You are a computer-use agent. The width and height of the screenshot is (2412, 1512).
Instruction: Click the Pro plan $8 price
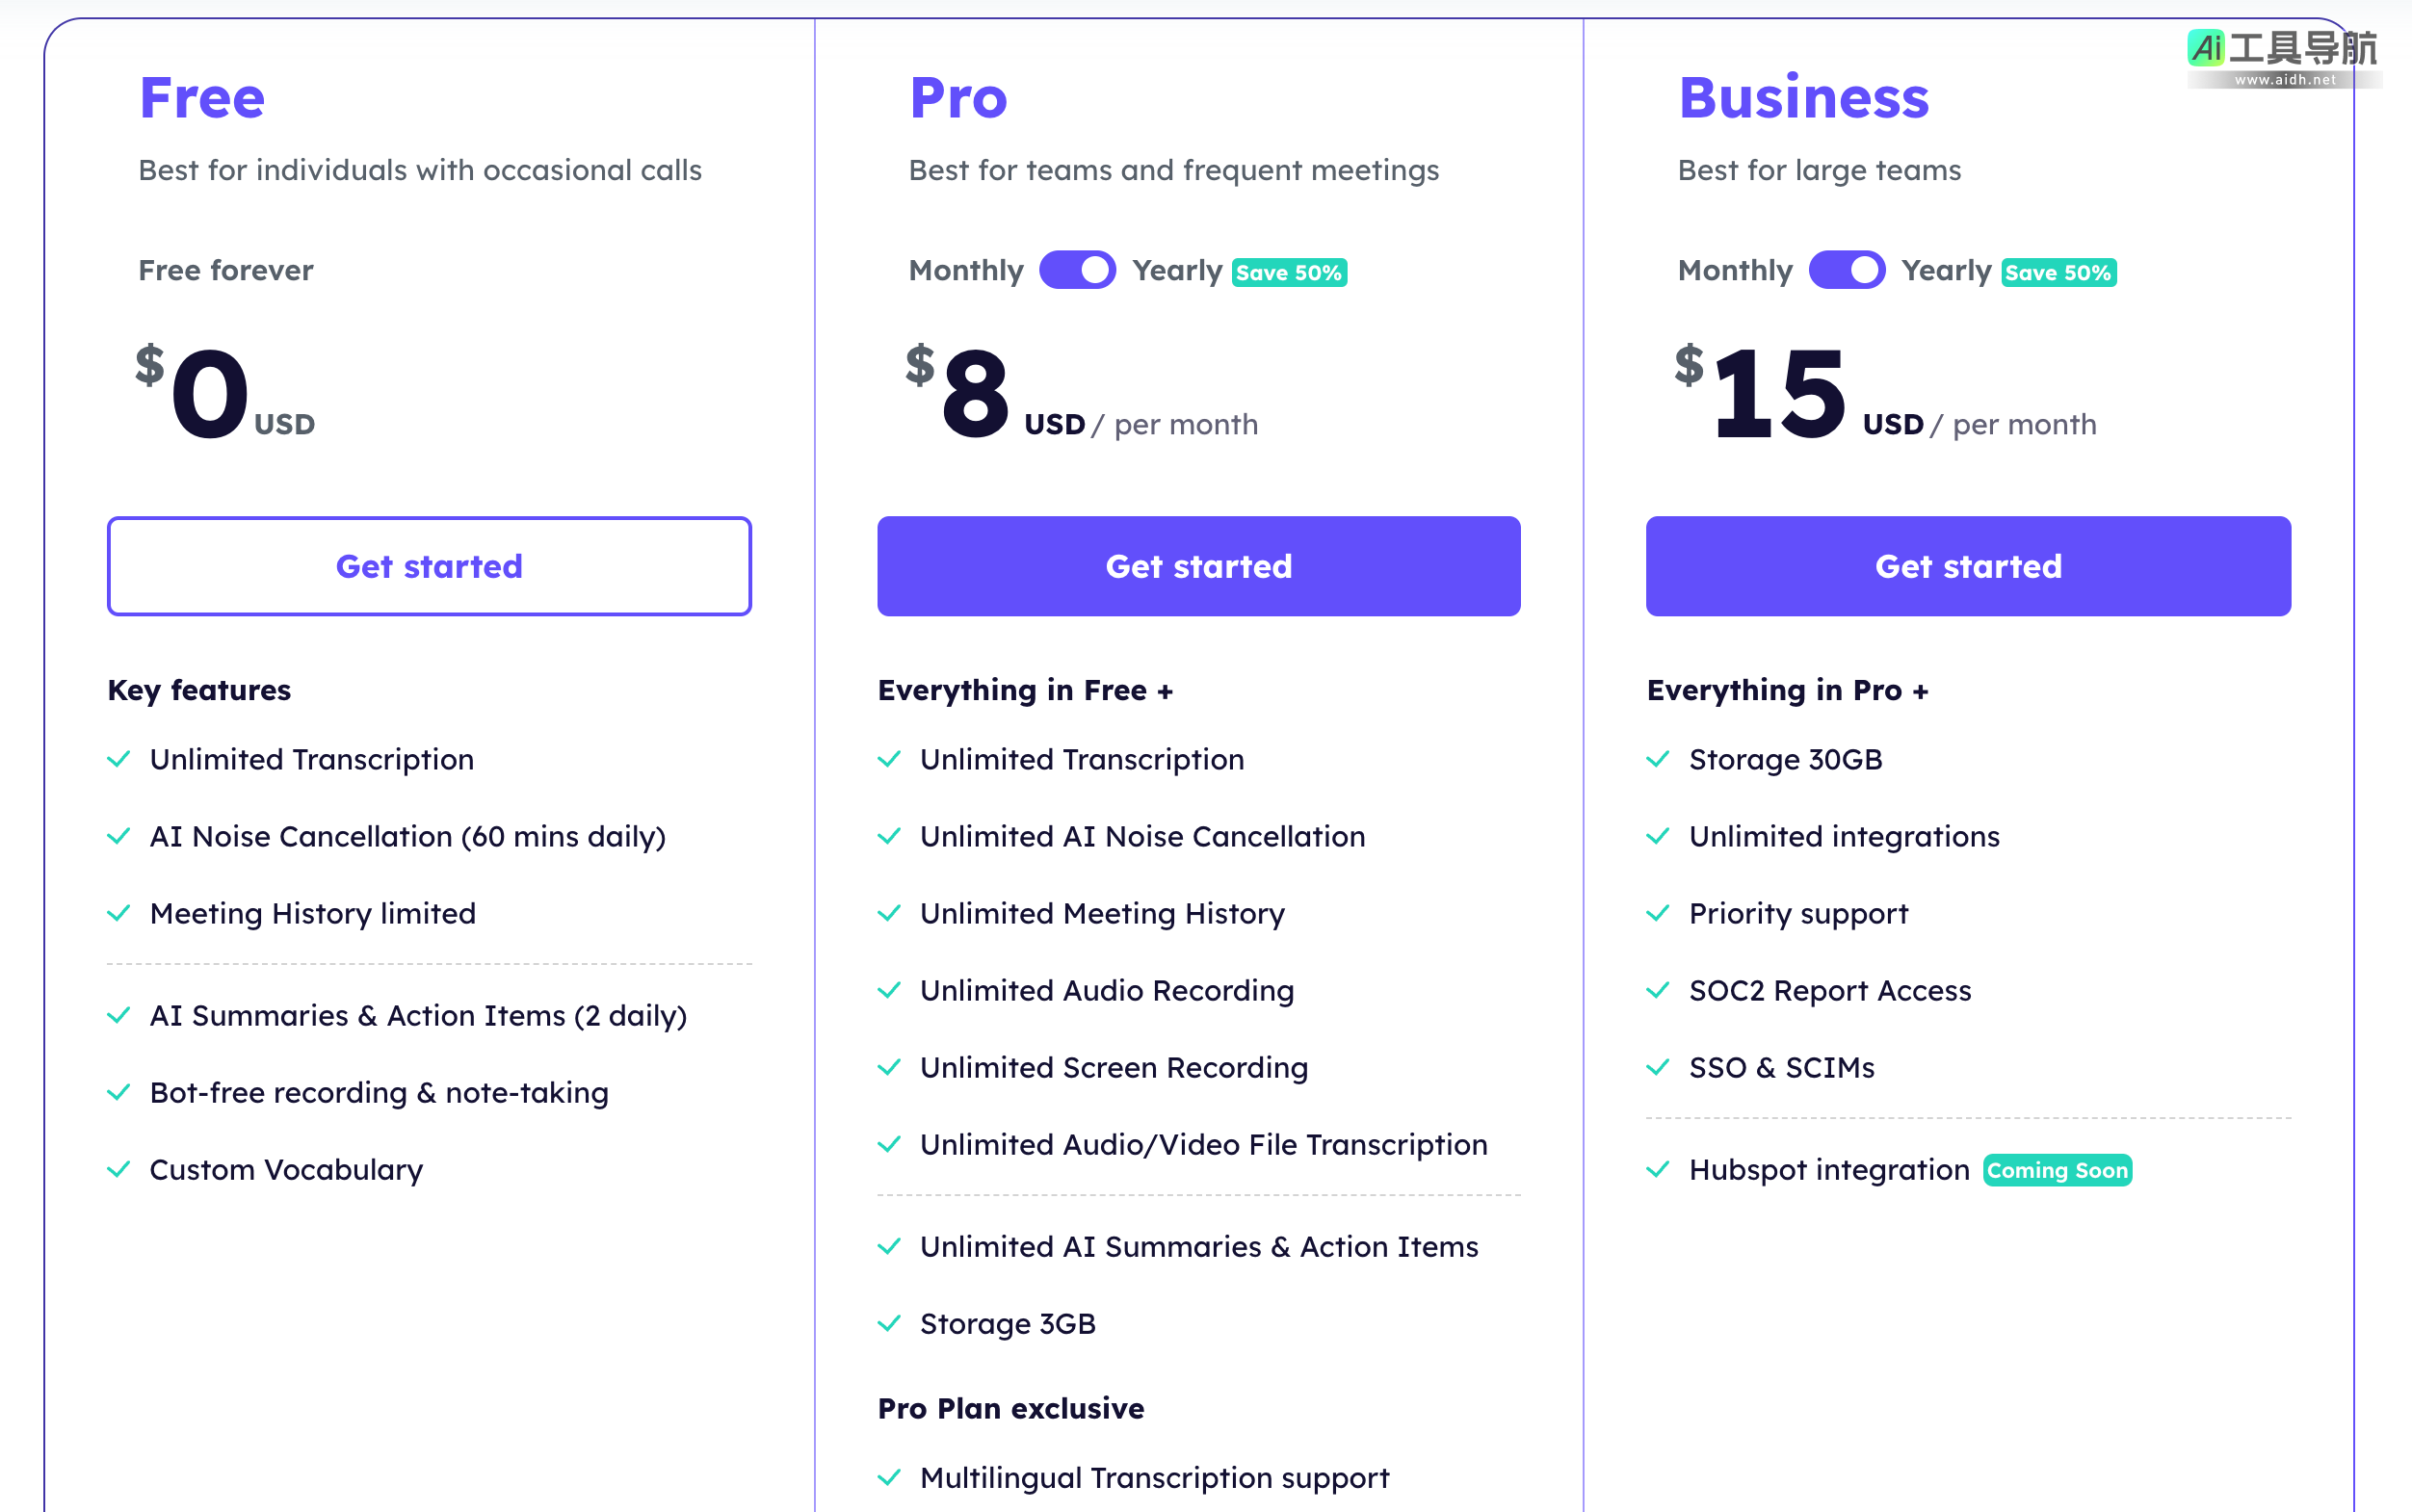click(x=975, y=393)
